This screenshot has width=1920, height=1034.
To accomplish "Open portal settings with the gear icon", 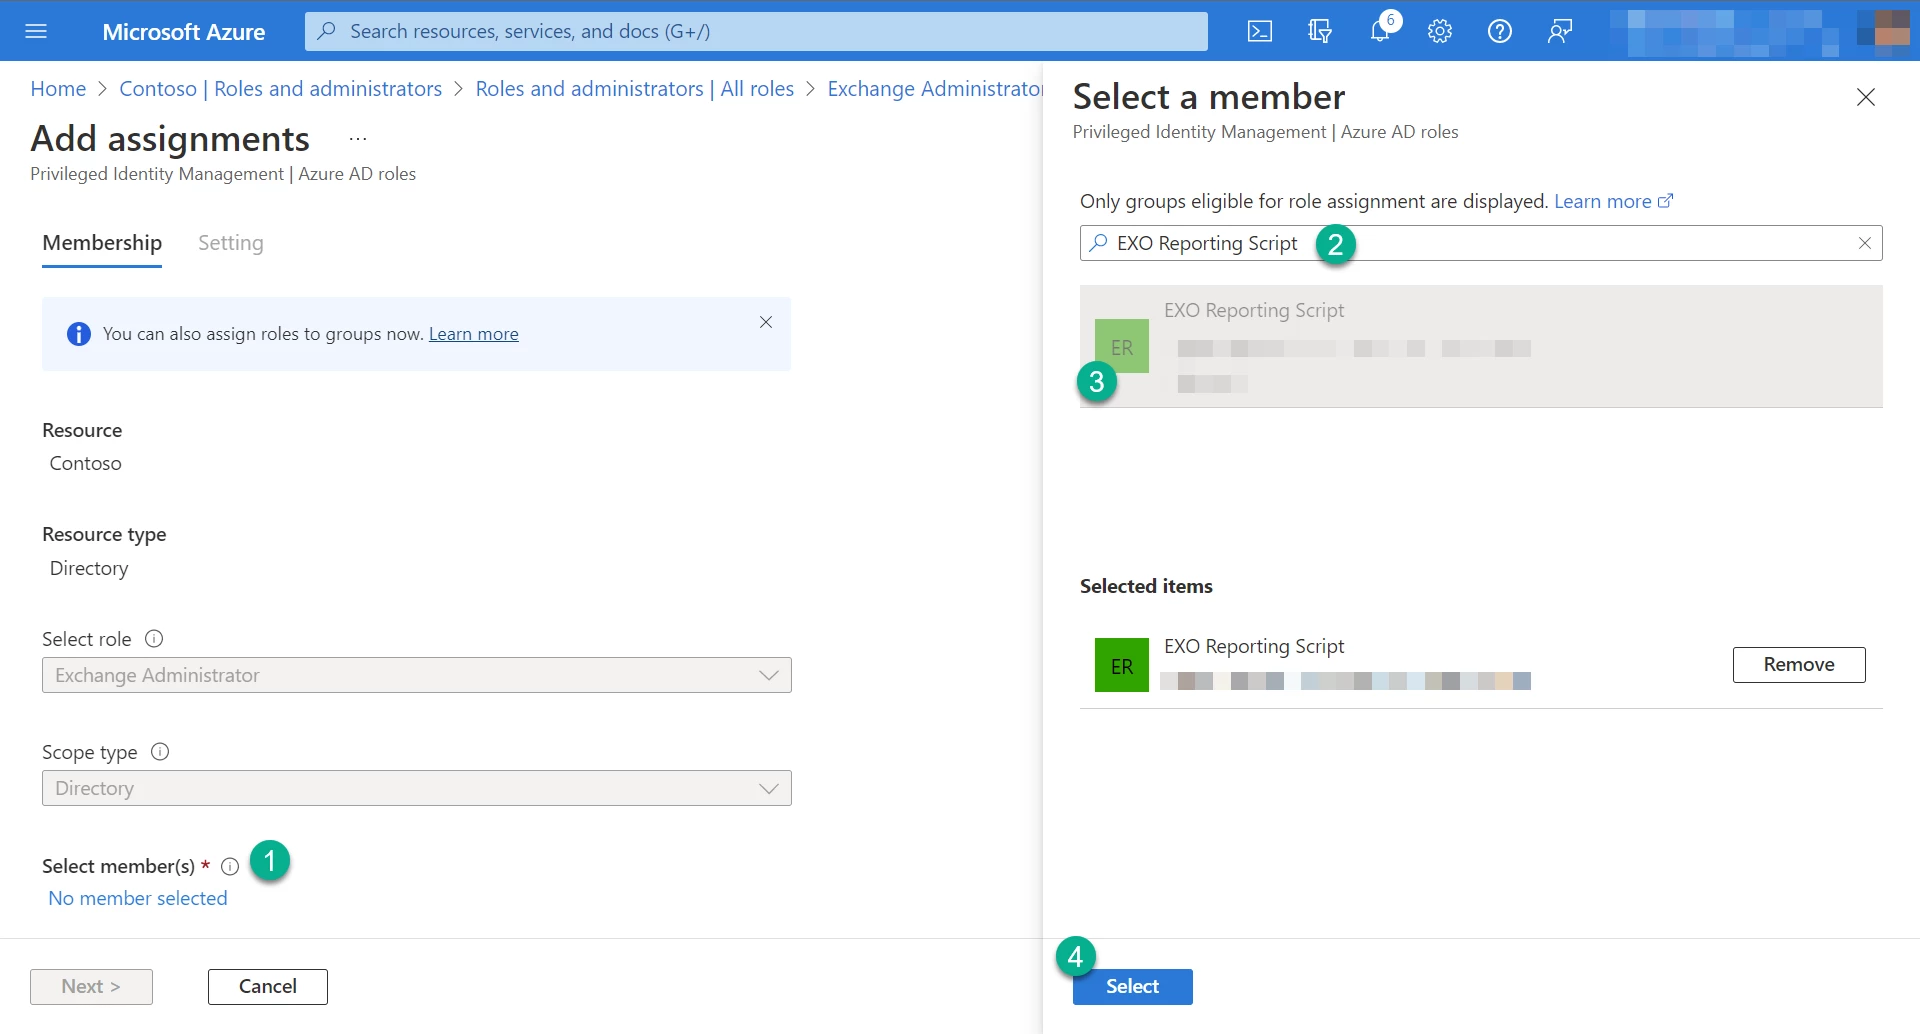I will [x=1439, y=31].
